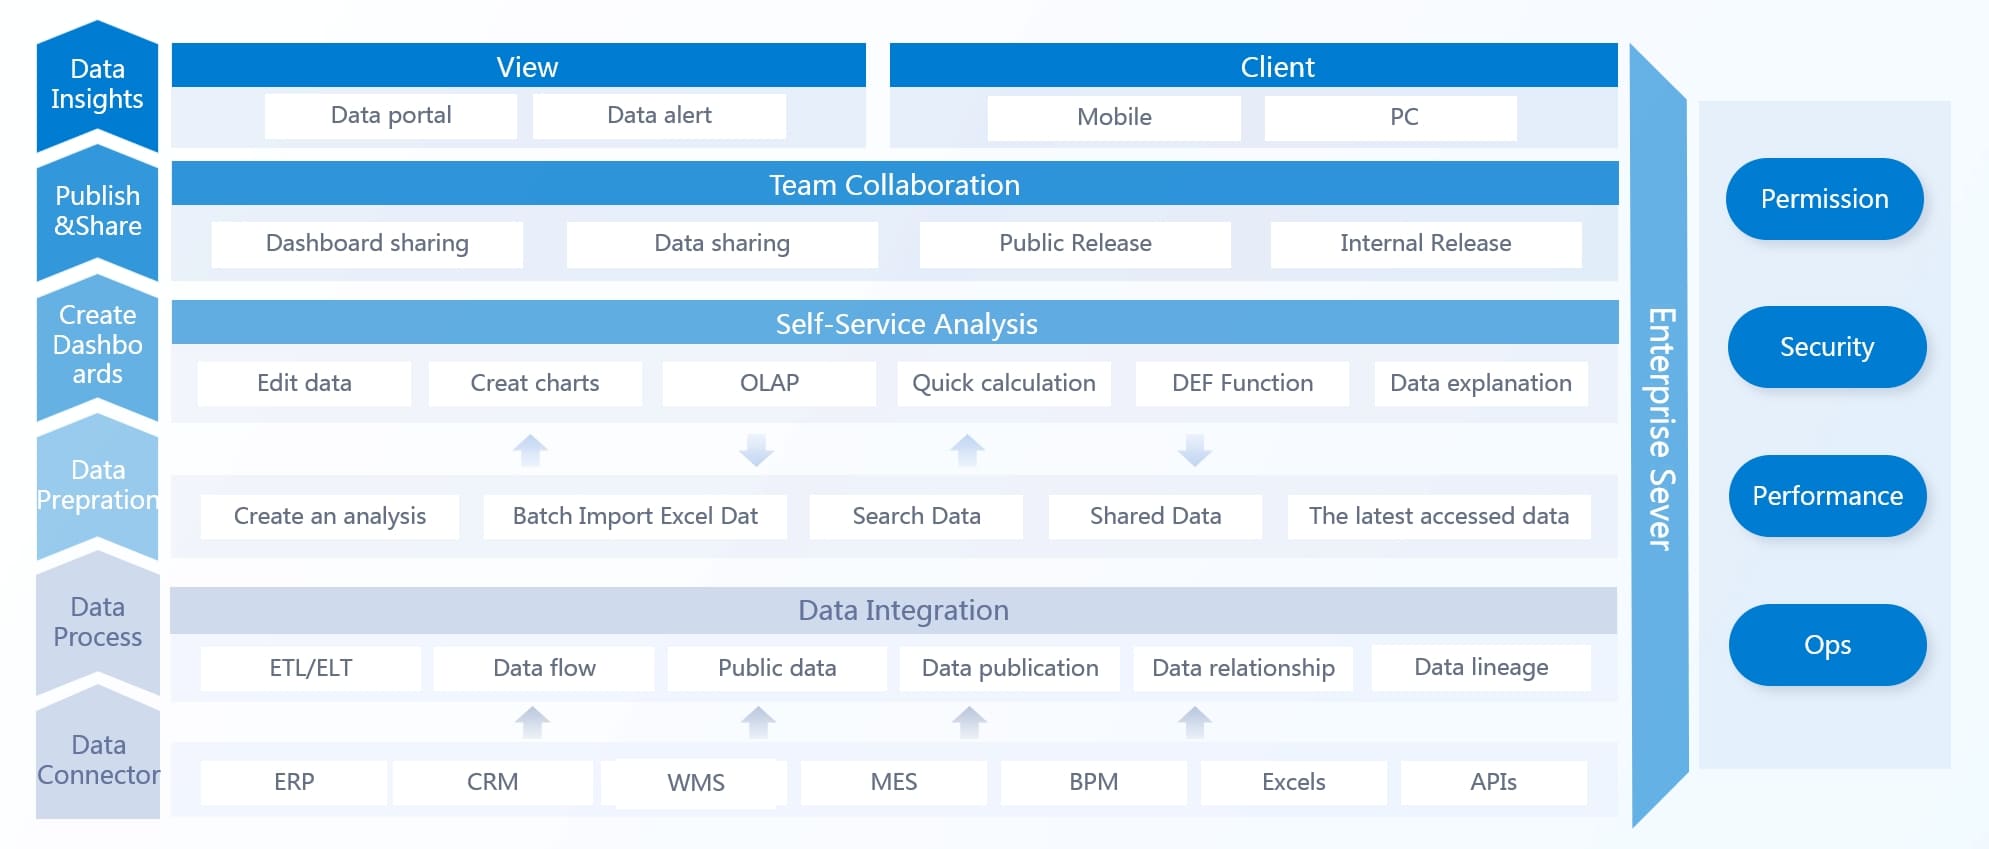Viewport: 1989px width, 849px height.
Task: Click the up arrow beneath Data flow
Action: coord(532,721)
